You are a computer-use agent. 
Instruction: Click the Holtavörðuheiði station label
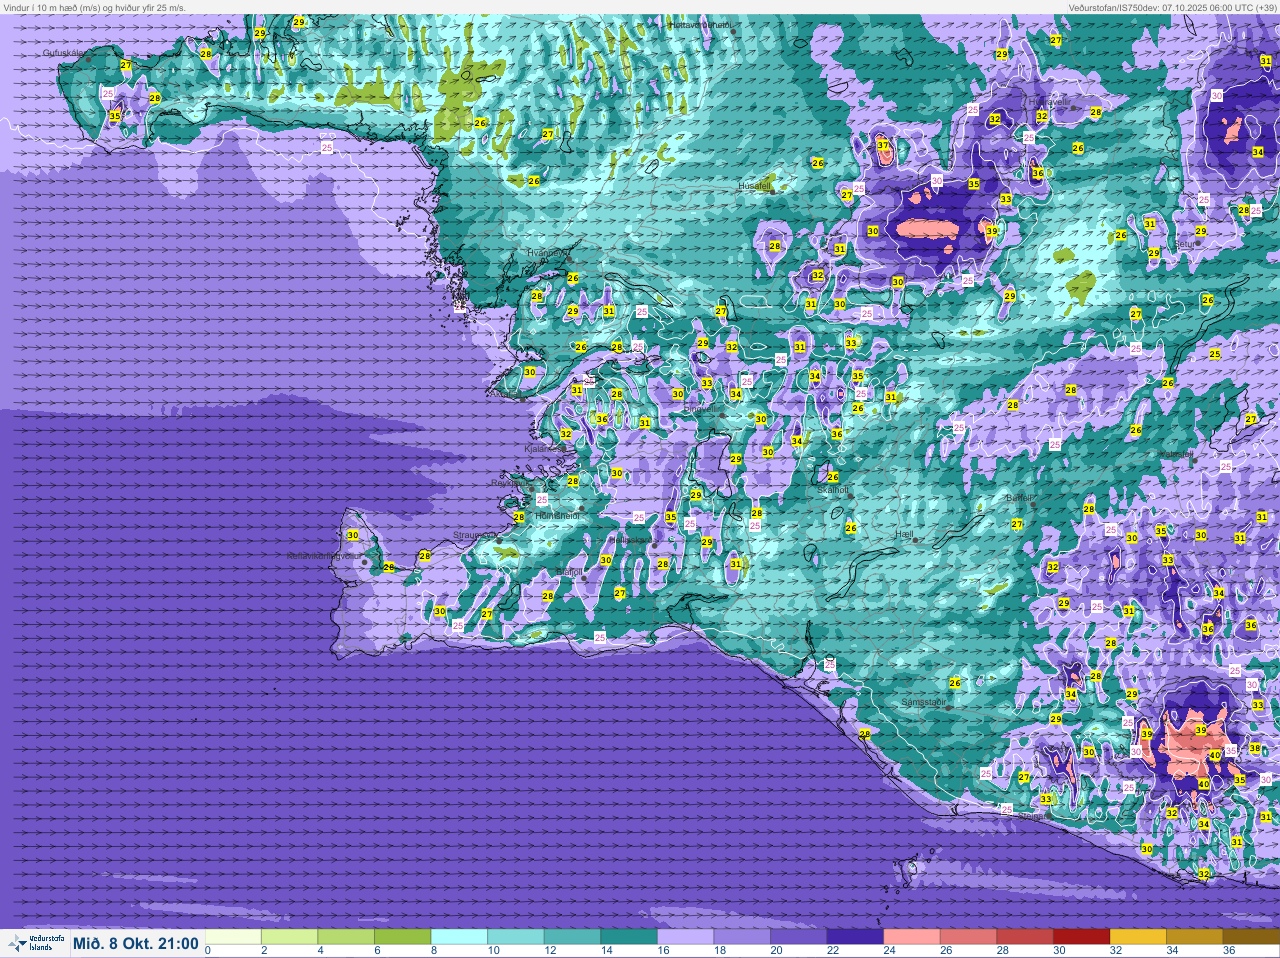click(x=699, y=24)
